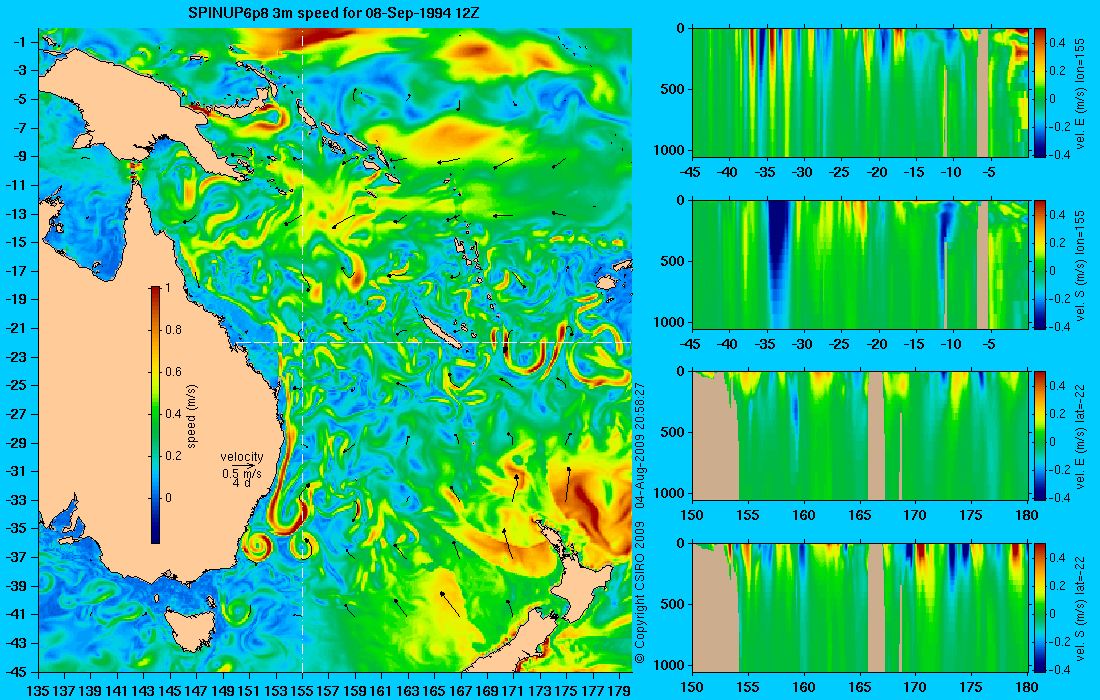This screenshot has width=1100, height=700.
Task: Click the '0.8' tick on the speed color bar
Action: click(x=173, y=330)
